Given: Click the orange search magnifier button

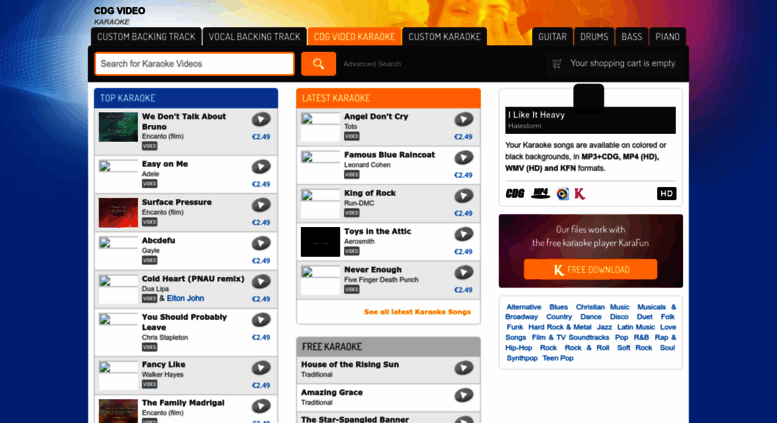Looking at the screenshot, I should coord(319,64).
